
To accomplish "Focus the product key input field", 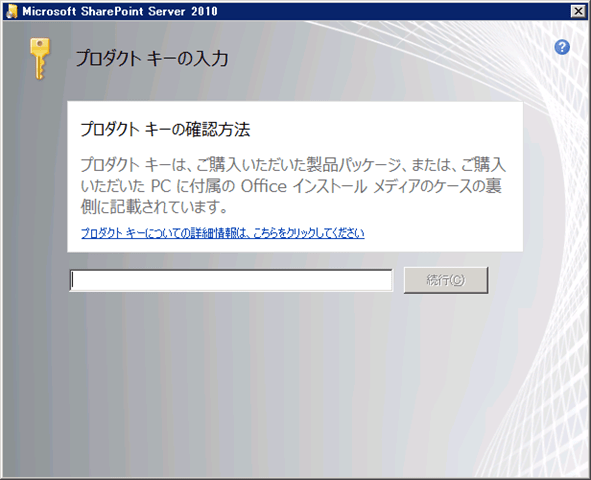I will tap(231, 280).
